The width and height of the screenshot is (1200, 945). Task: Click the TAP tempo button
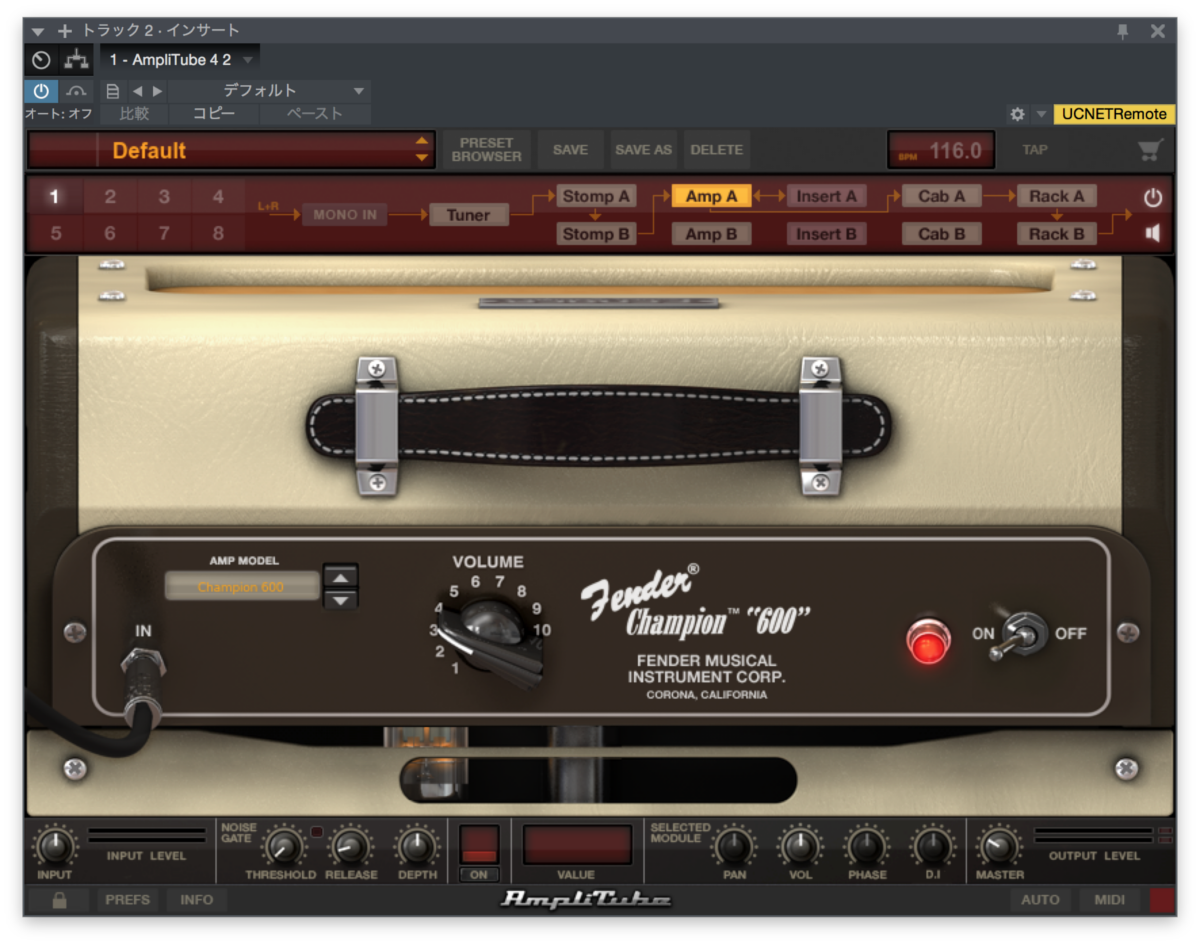1034,150
